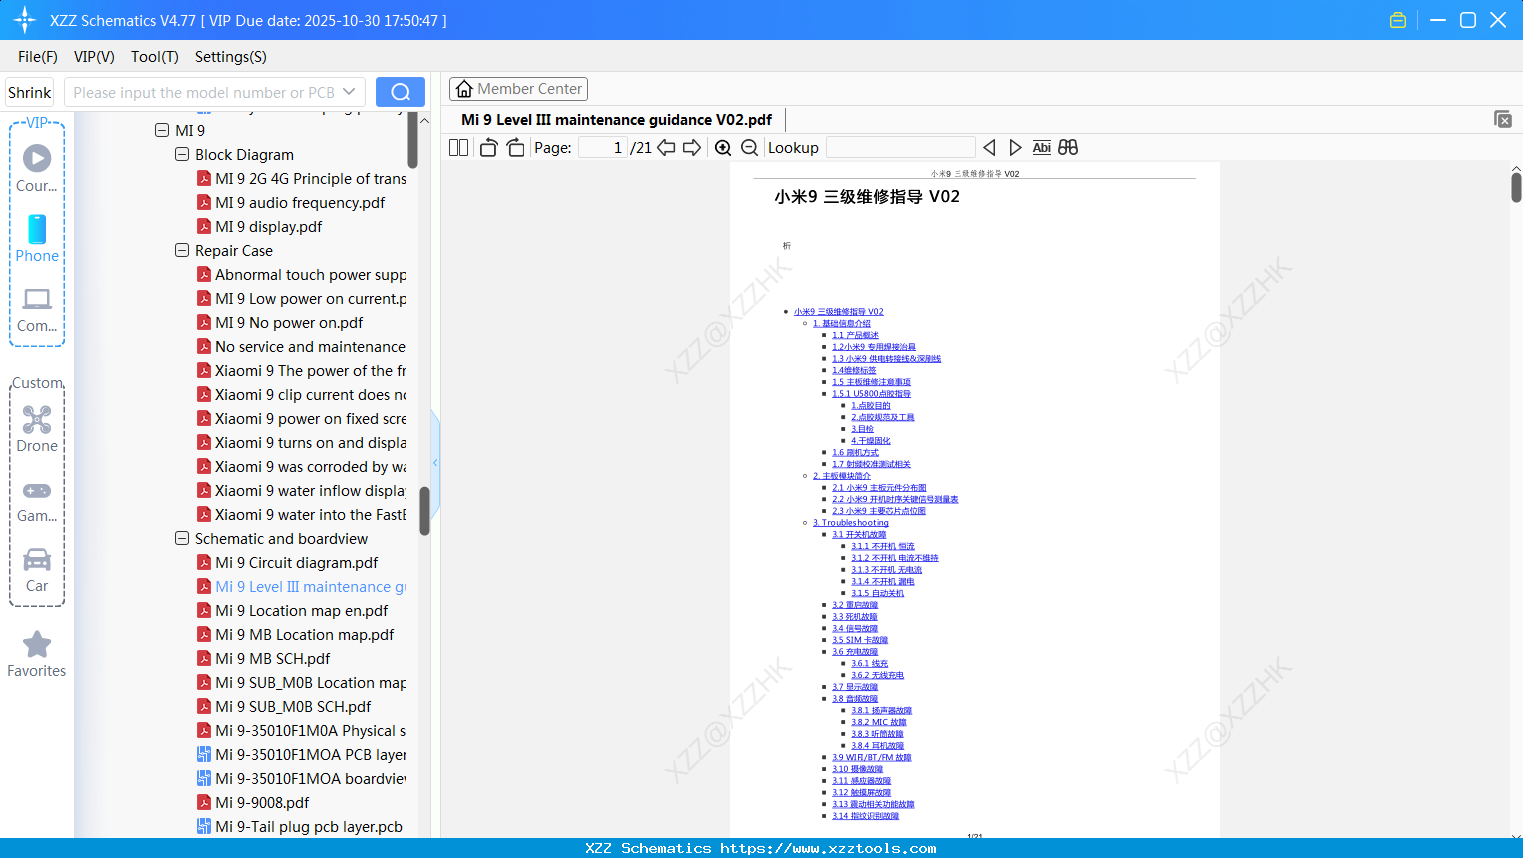Open MI 9 audio frequency.pdf

pos(300,202)
